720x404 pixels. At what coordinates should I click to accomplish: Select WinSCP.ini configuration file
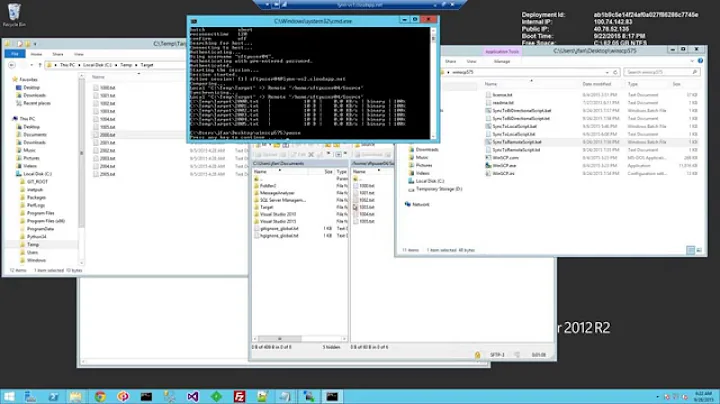coord(503,174)
